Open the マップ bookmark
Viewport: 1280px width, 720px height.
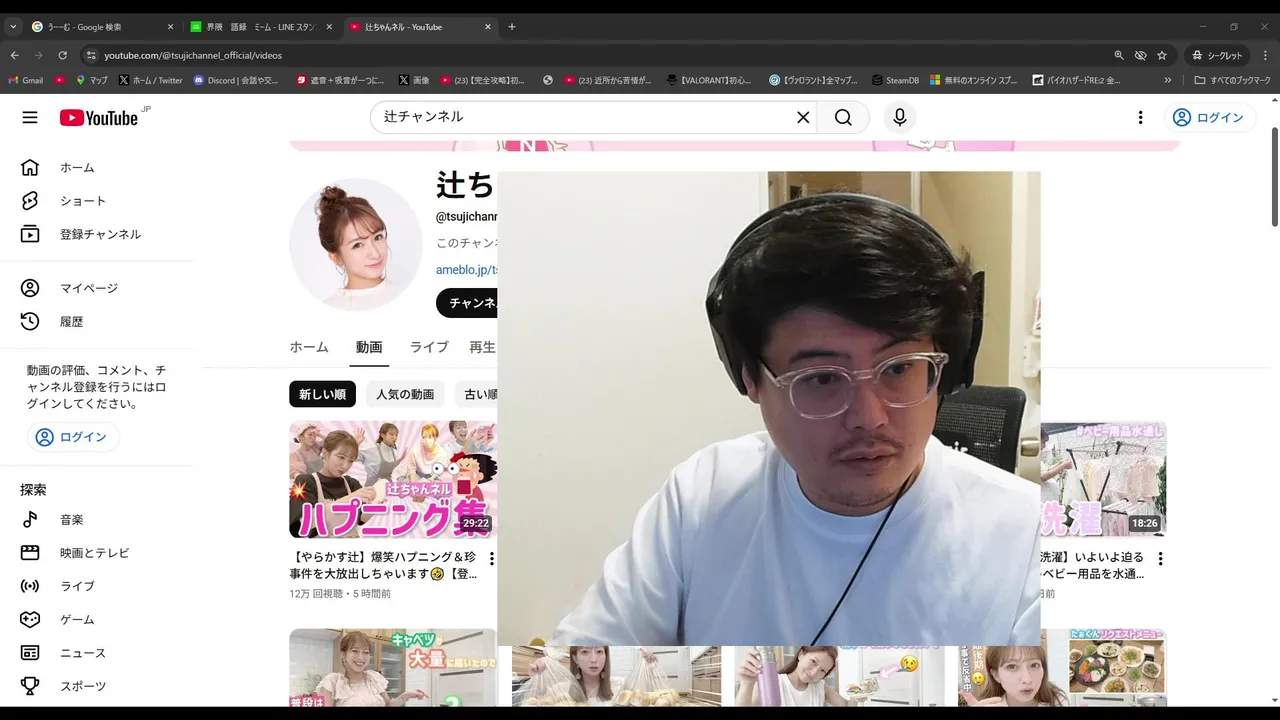[91, 80]
